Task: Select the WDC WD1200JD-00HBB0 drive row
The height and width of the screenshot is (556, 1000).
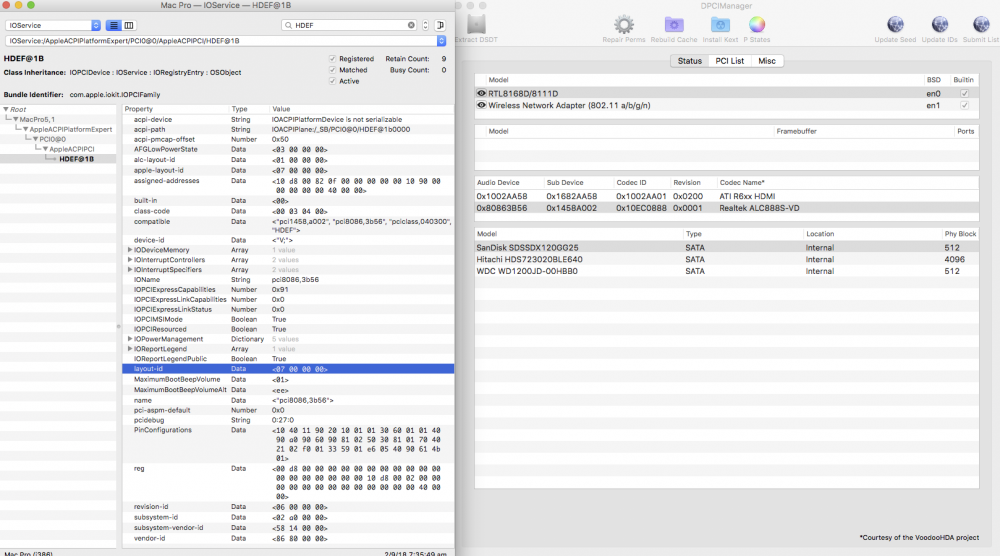Action: pos(726,271)
